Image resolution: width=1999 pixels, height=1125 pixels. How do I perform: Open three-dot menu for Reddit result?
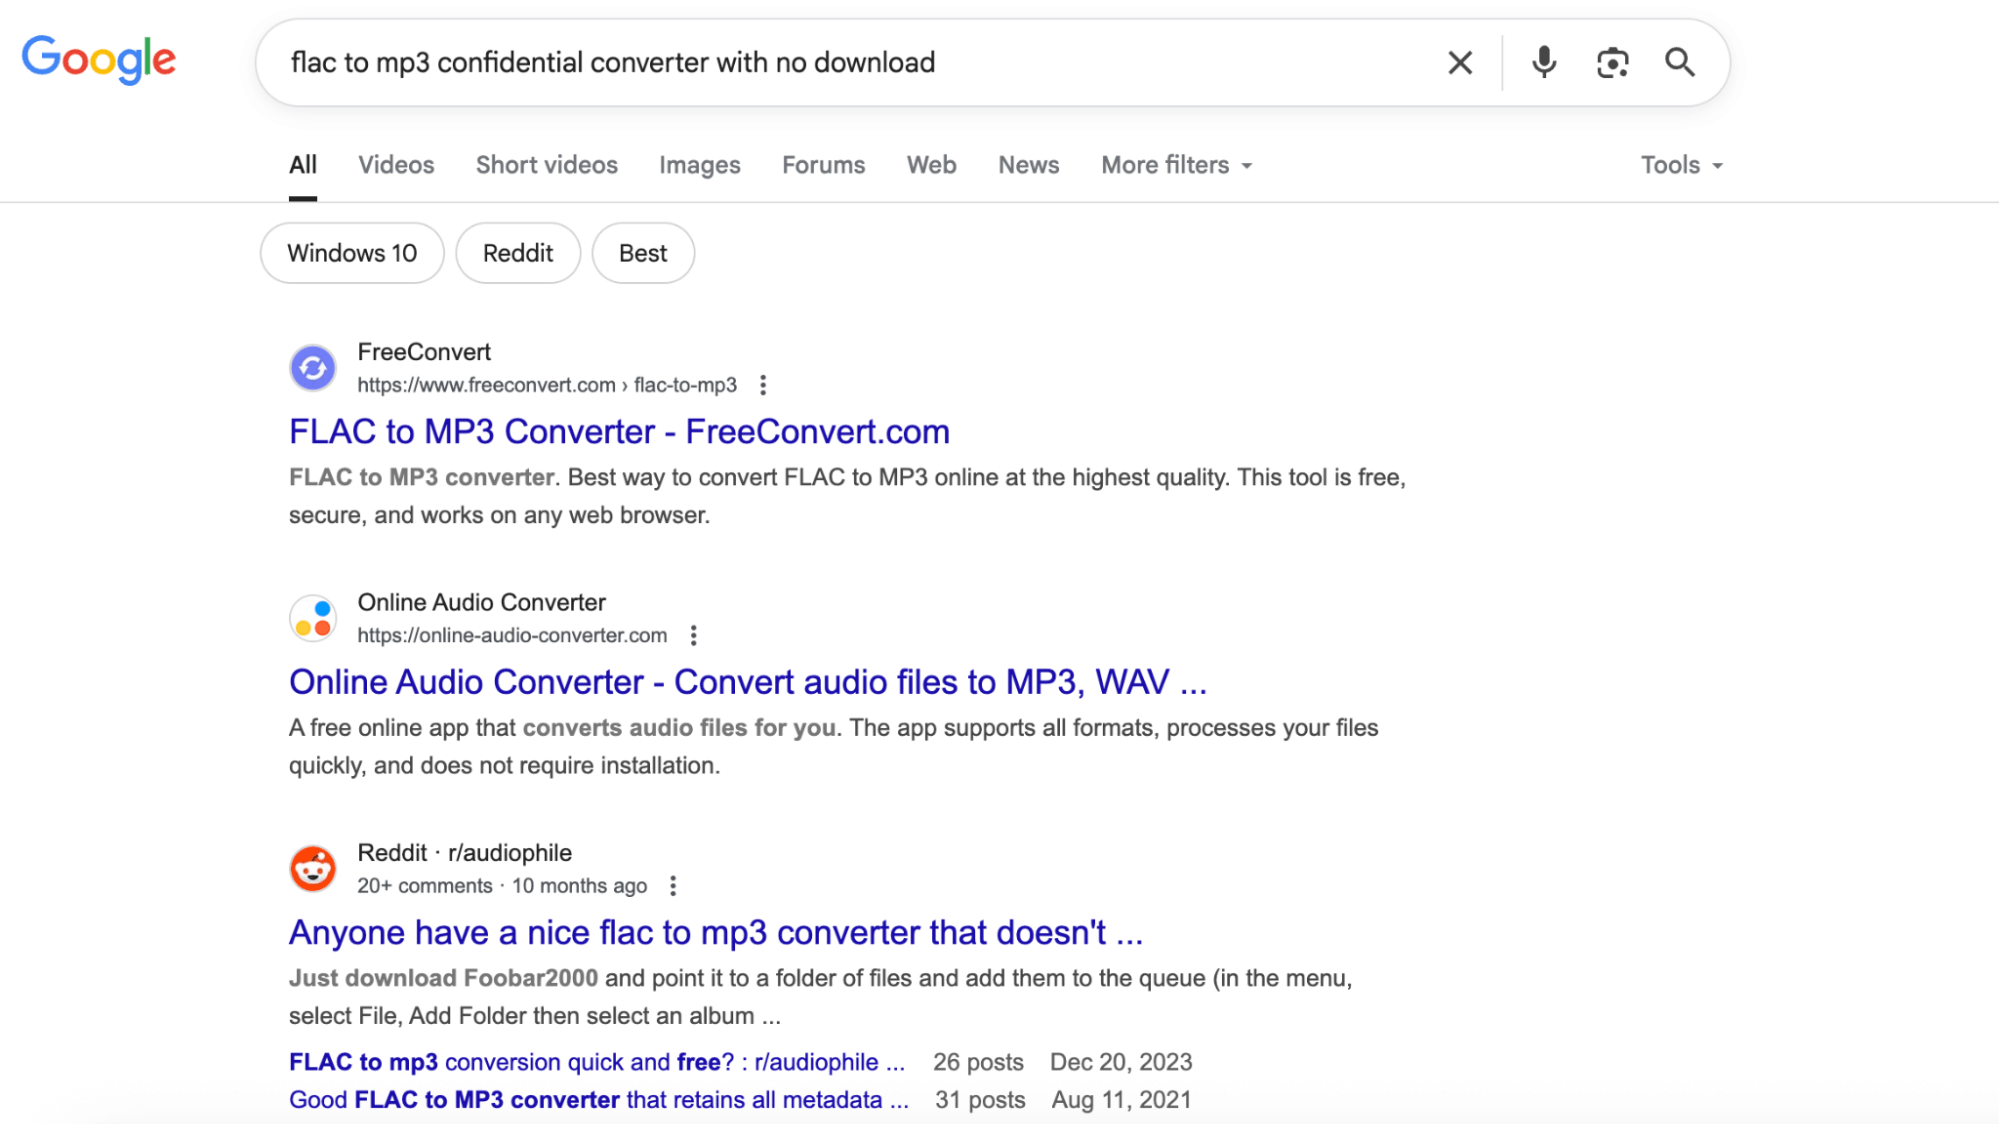[673, 886]
